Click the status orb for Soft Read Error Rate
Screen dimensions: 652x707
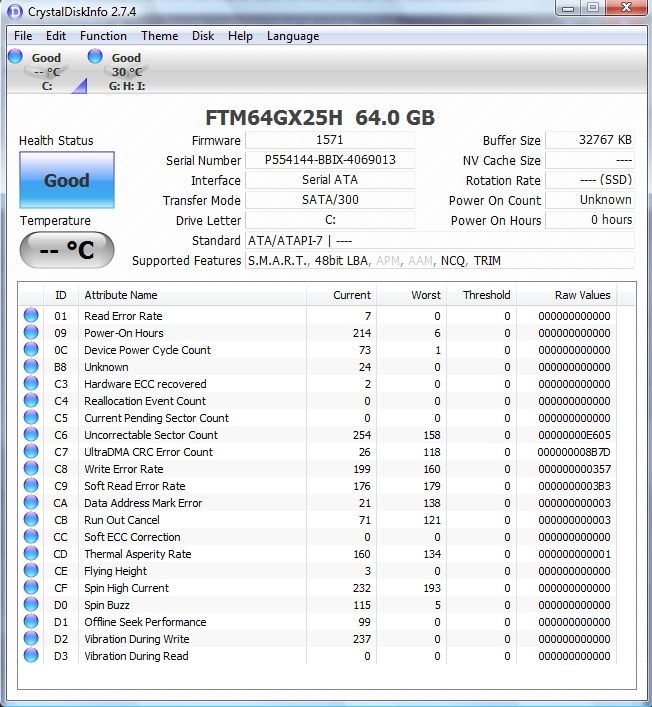[x=31, y=485]
